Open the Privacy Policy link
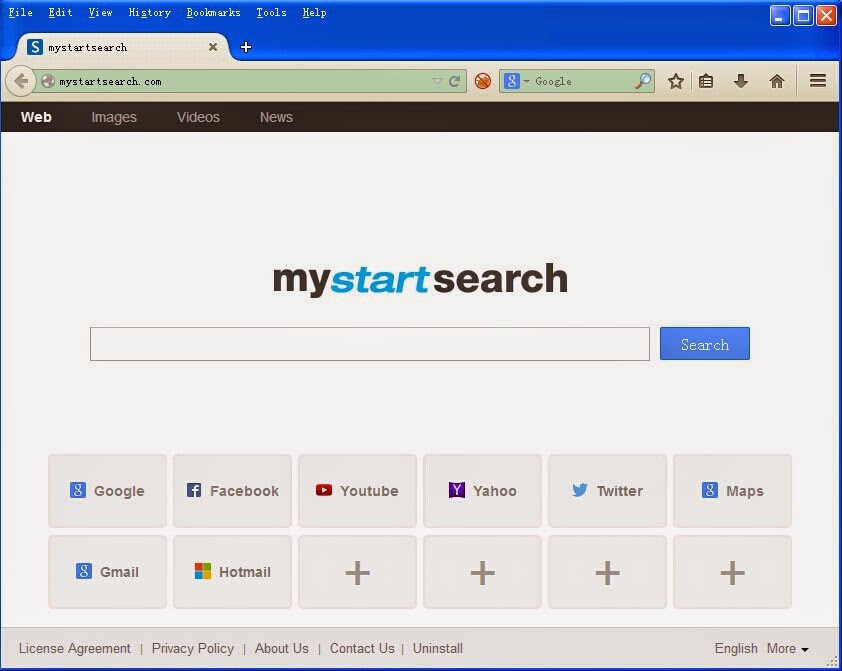Screen dimensions: 842x671 tap(193, 648)
